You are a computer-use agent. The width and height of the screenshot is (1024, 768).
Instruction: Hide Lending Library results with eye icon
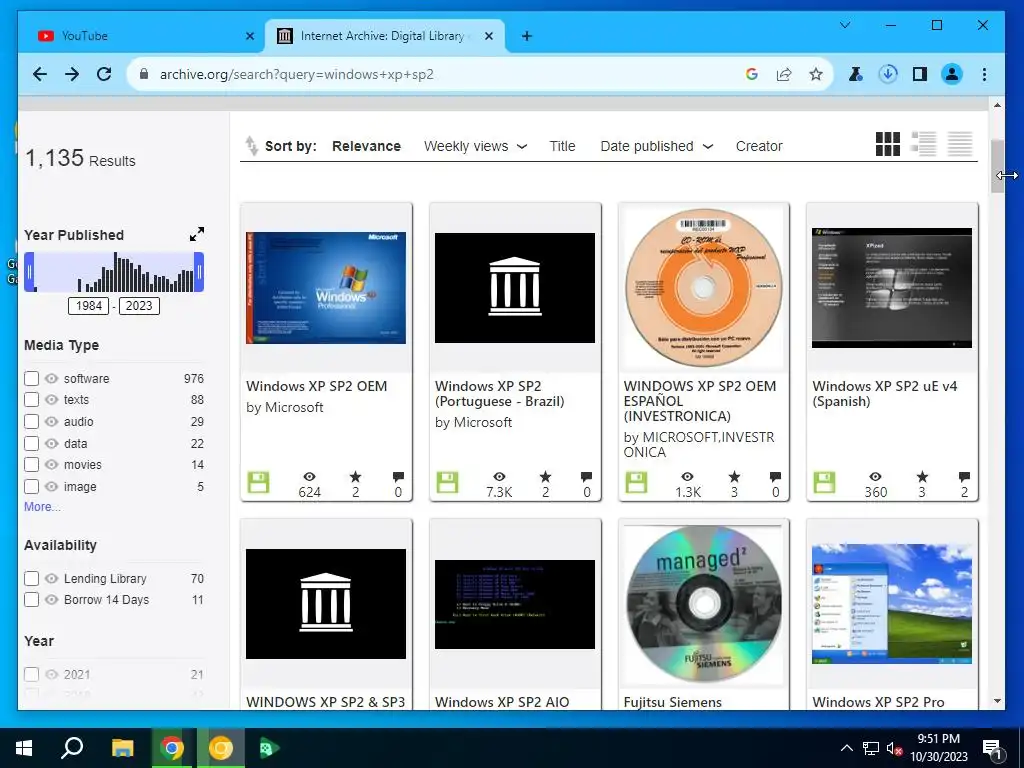click(52, 579)
